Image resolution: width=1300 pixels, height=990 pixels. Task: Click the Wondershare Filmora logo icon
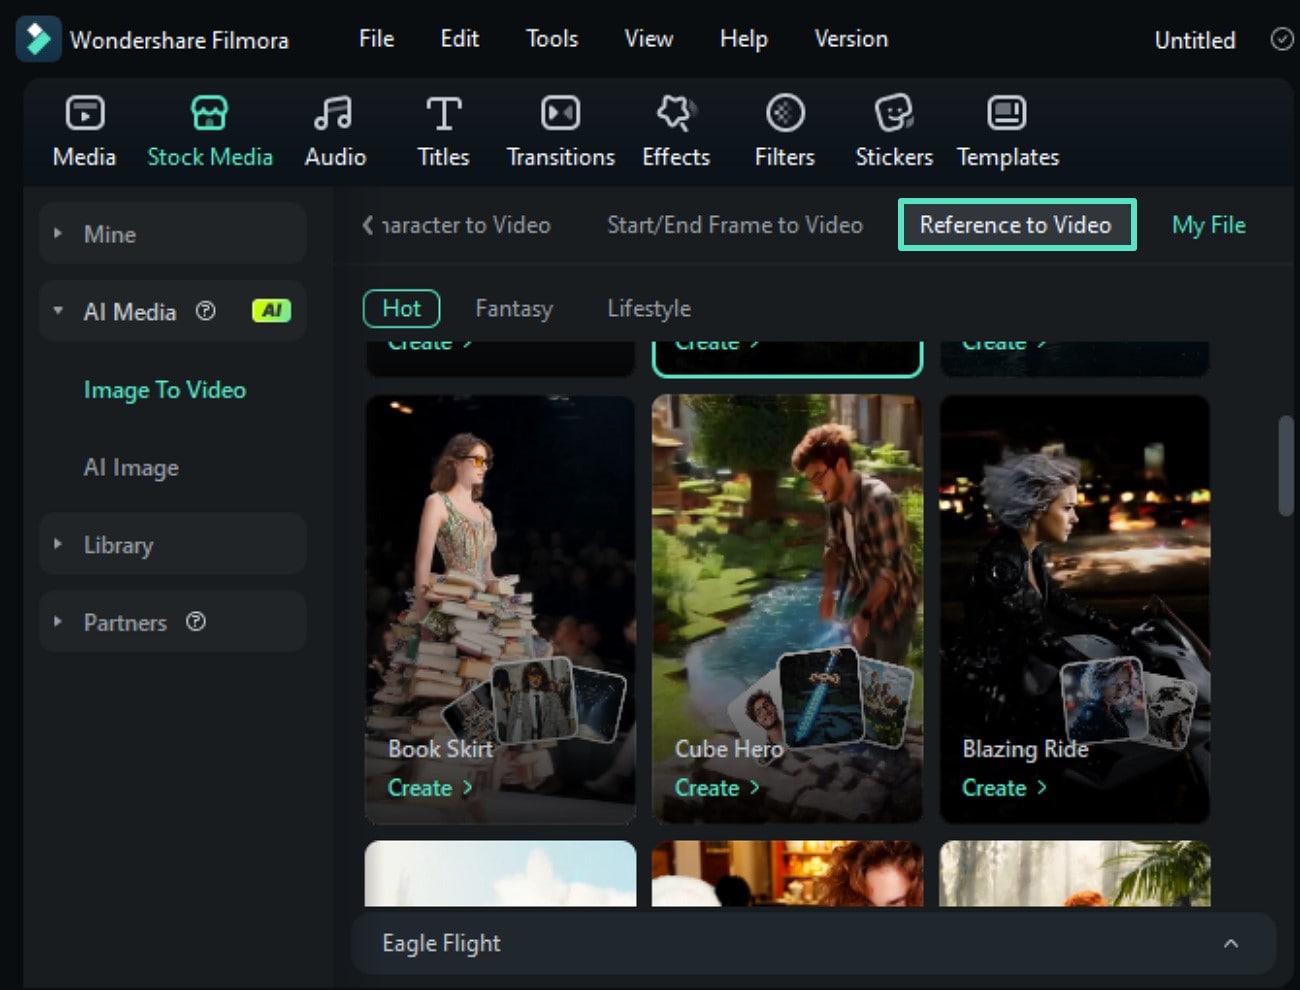pyautogui.click(x=38, y=39)
